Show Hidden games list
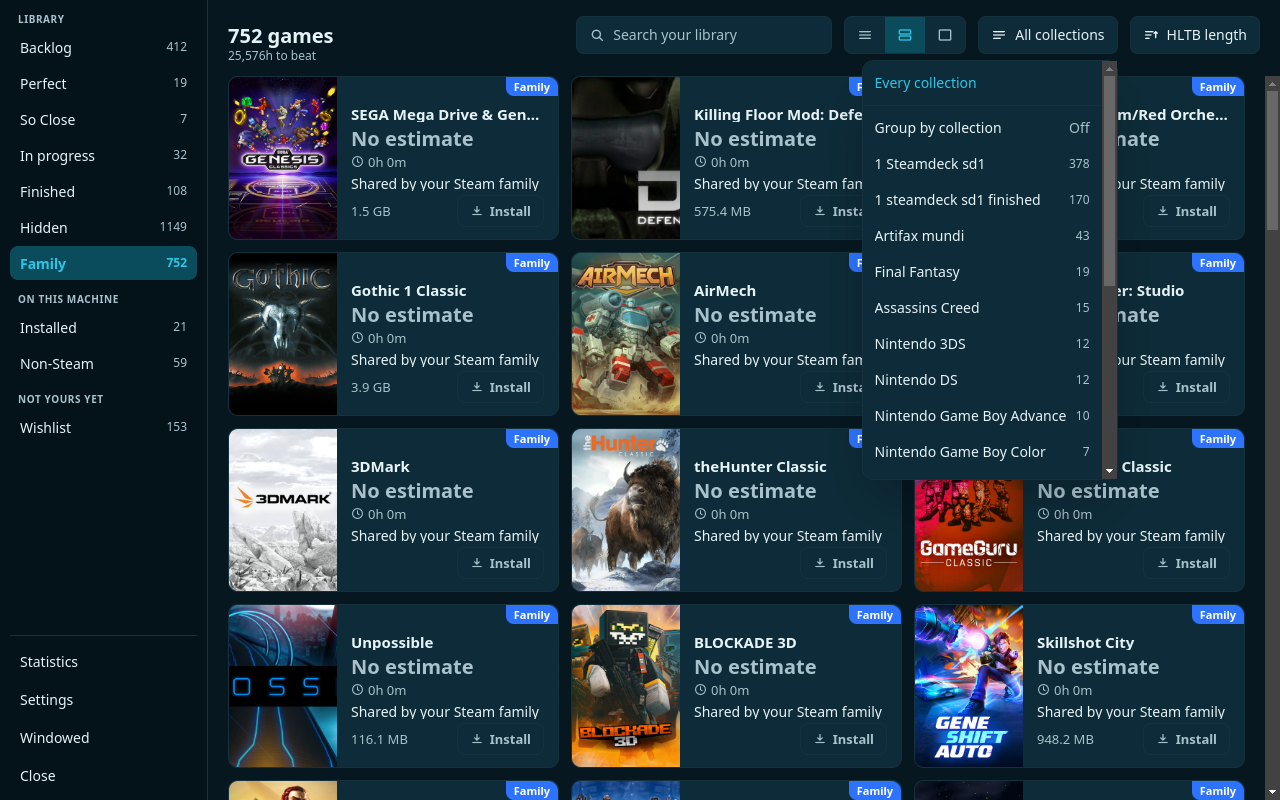Image resolution: width=1280 pixels, height=800 pixels. [103, 227]
